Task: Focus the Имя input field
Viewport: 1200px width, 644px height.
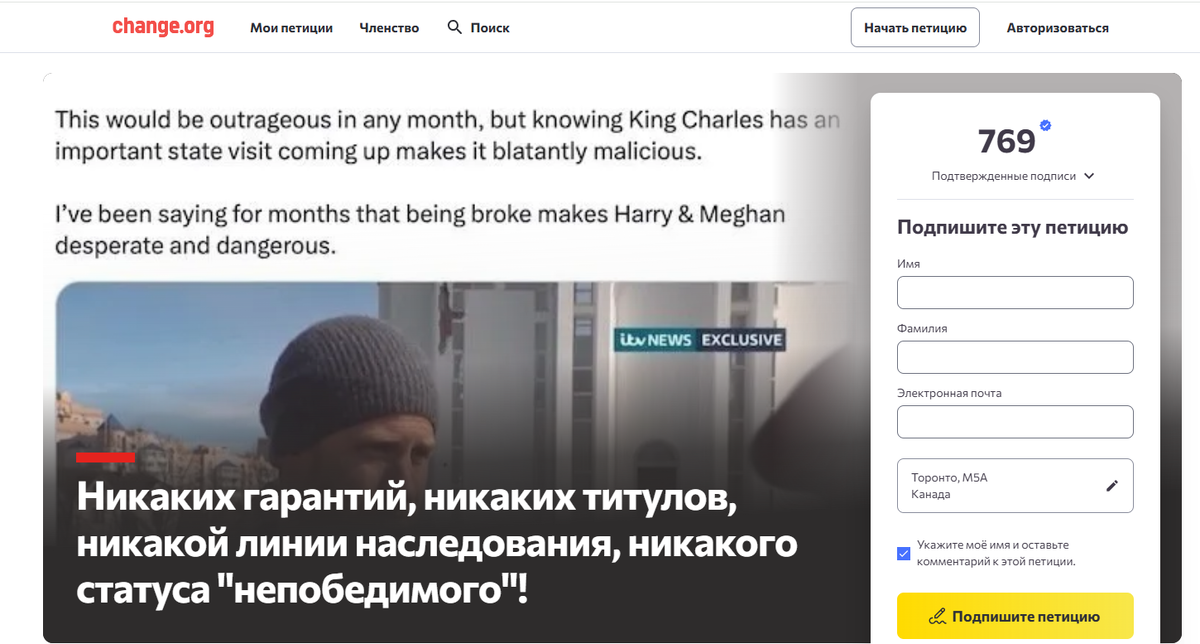Action: 1015,292
